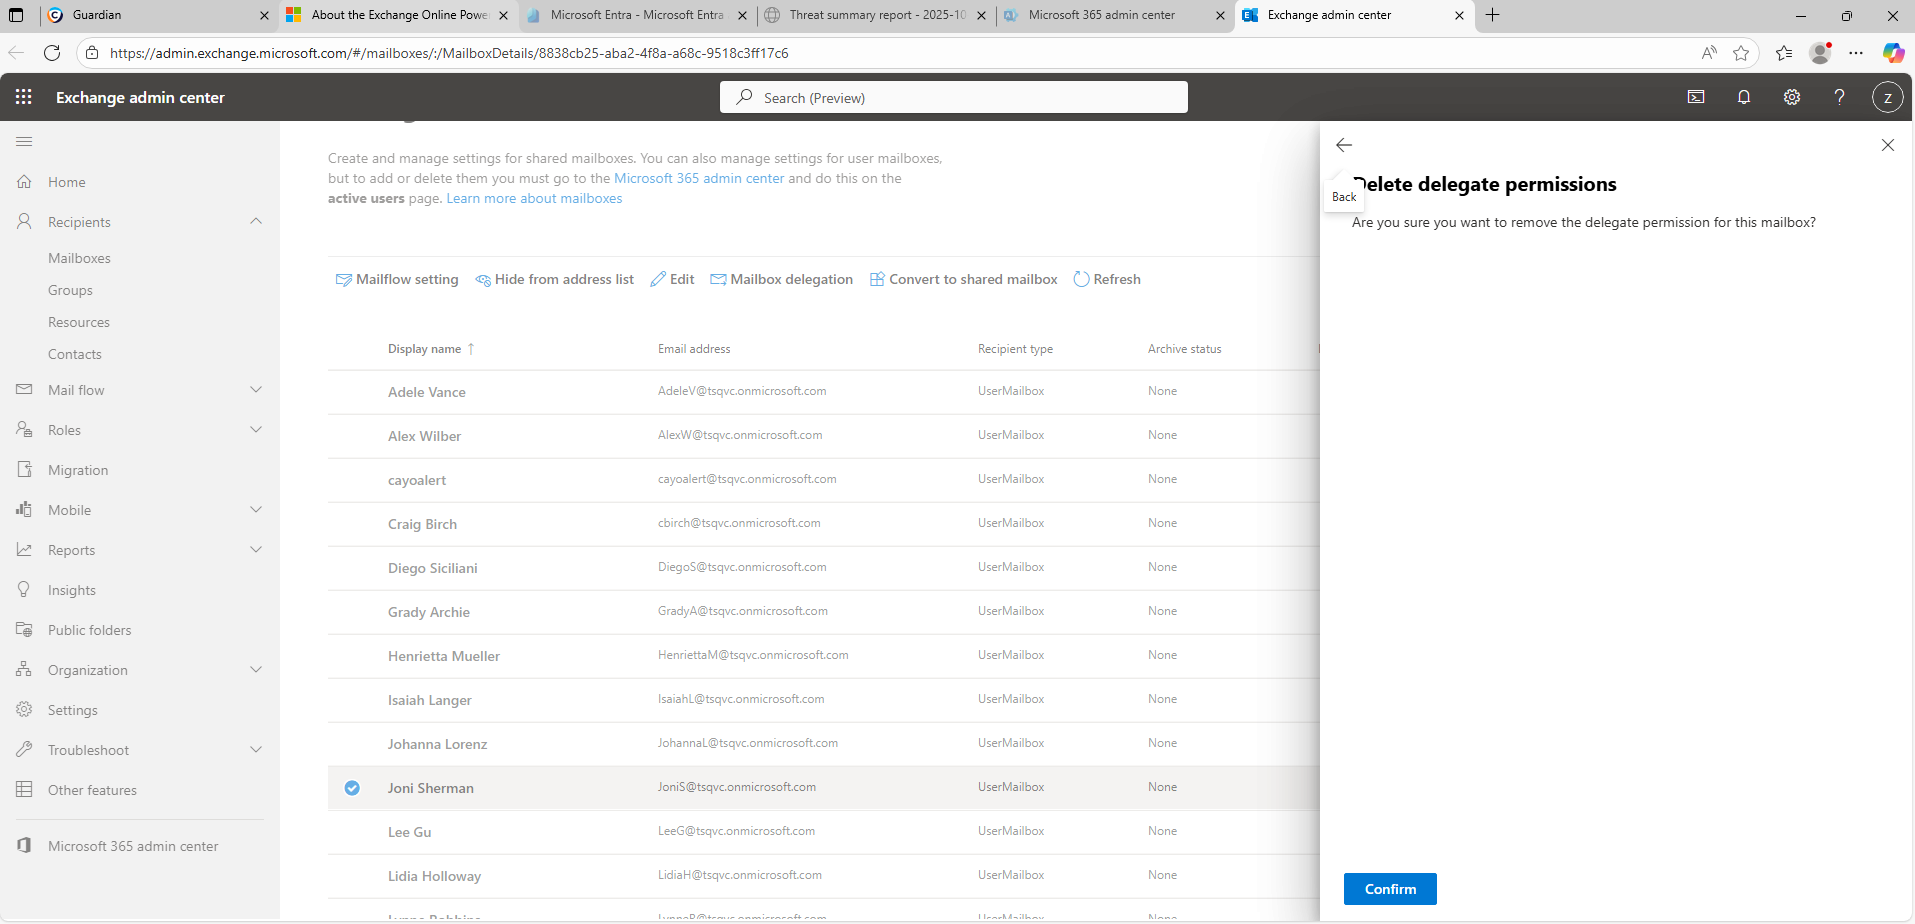This screenshot has height=924, width=1915.
Task: Click in the Search (Preview) box
Action: point(953,98)
